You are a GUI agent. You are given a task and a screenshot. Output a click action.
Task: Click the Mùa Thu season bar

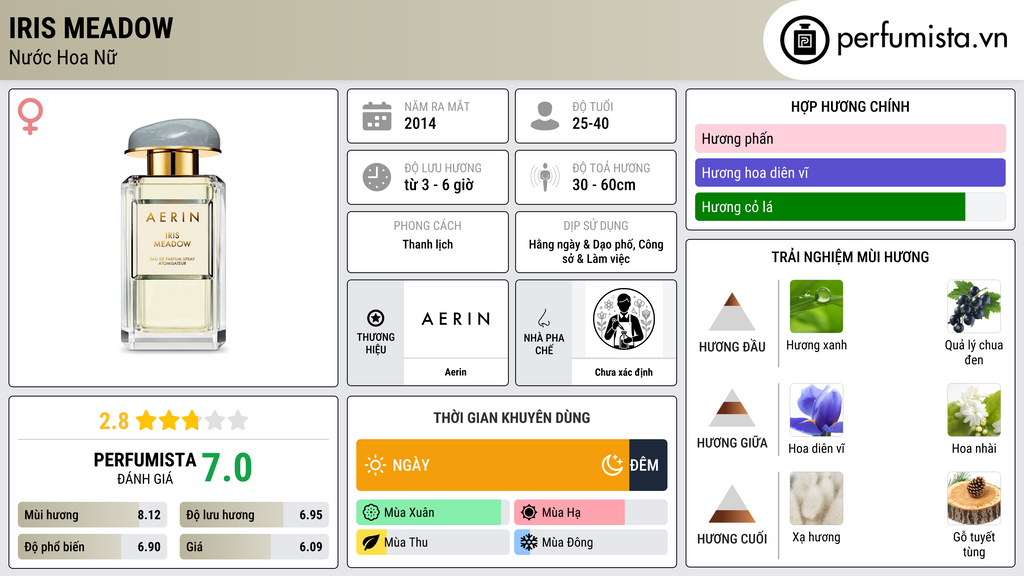[432, 542]
